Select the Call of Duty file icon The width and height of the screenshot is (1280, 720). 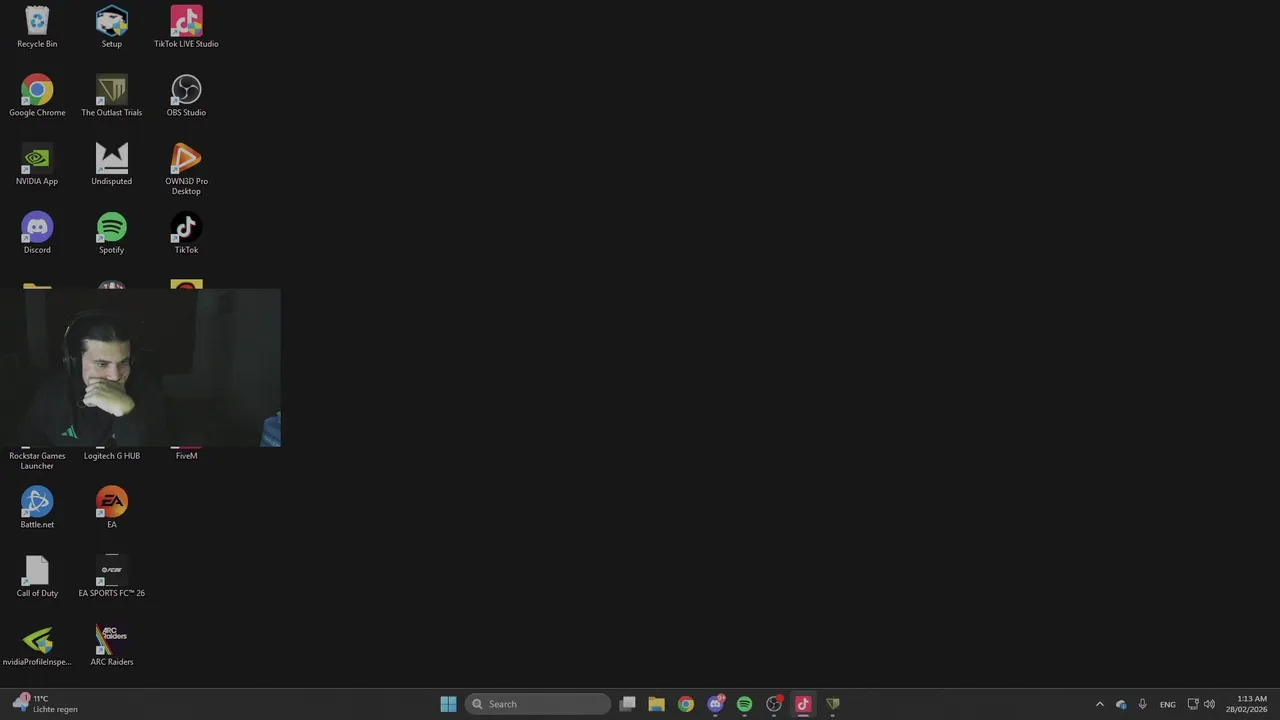[x=37, y=577]
